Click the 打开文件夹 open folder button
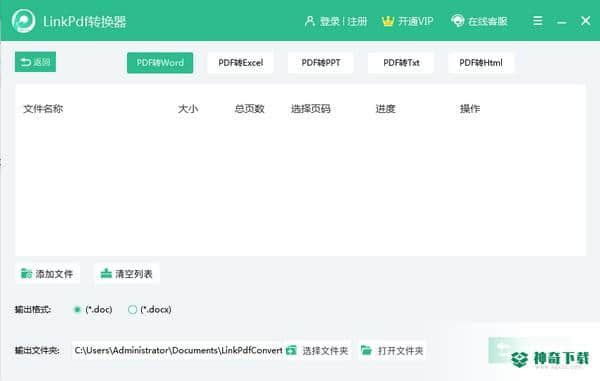 tap(392, 350)
